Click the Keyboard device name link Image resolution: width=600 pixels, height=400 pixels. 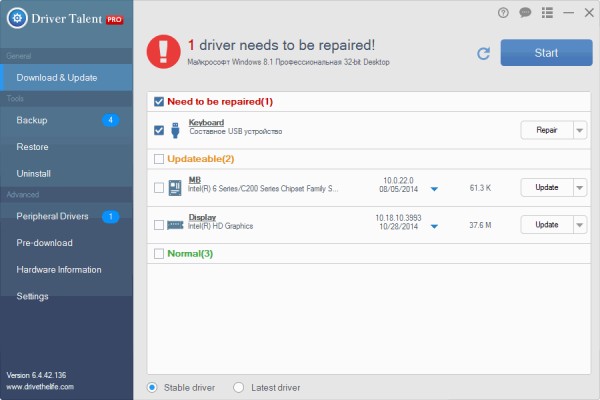coord(206,122)
